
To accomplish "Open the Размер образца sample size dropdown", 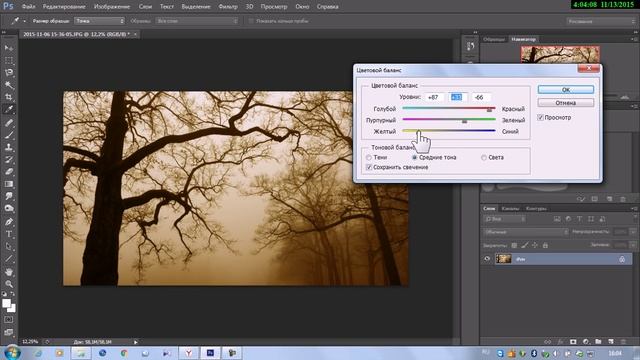I will pos(100,21).
